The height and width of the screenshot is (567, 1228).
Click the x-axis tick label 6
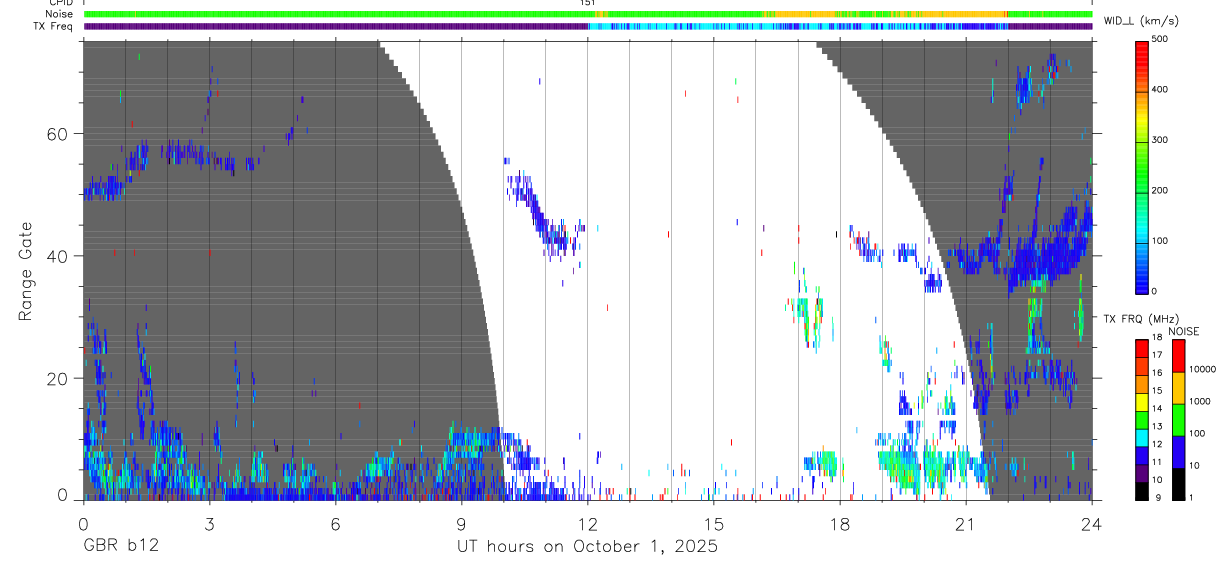[335, 524]
